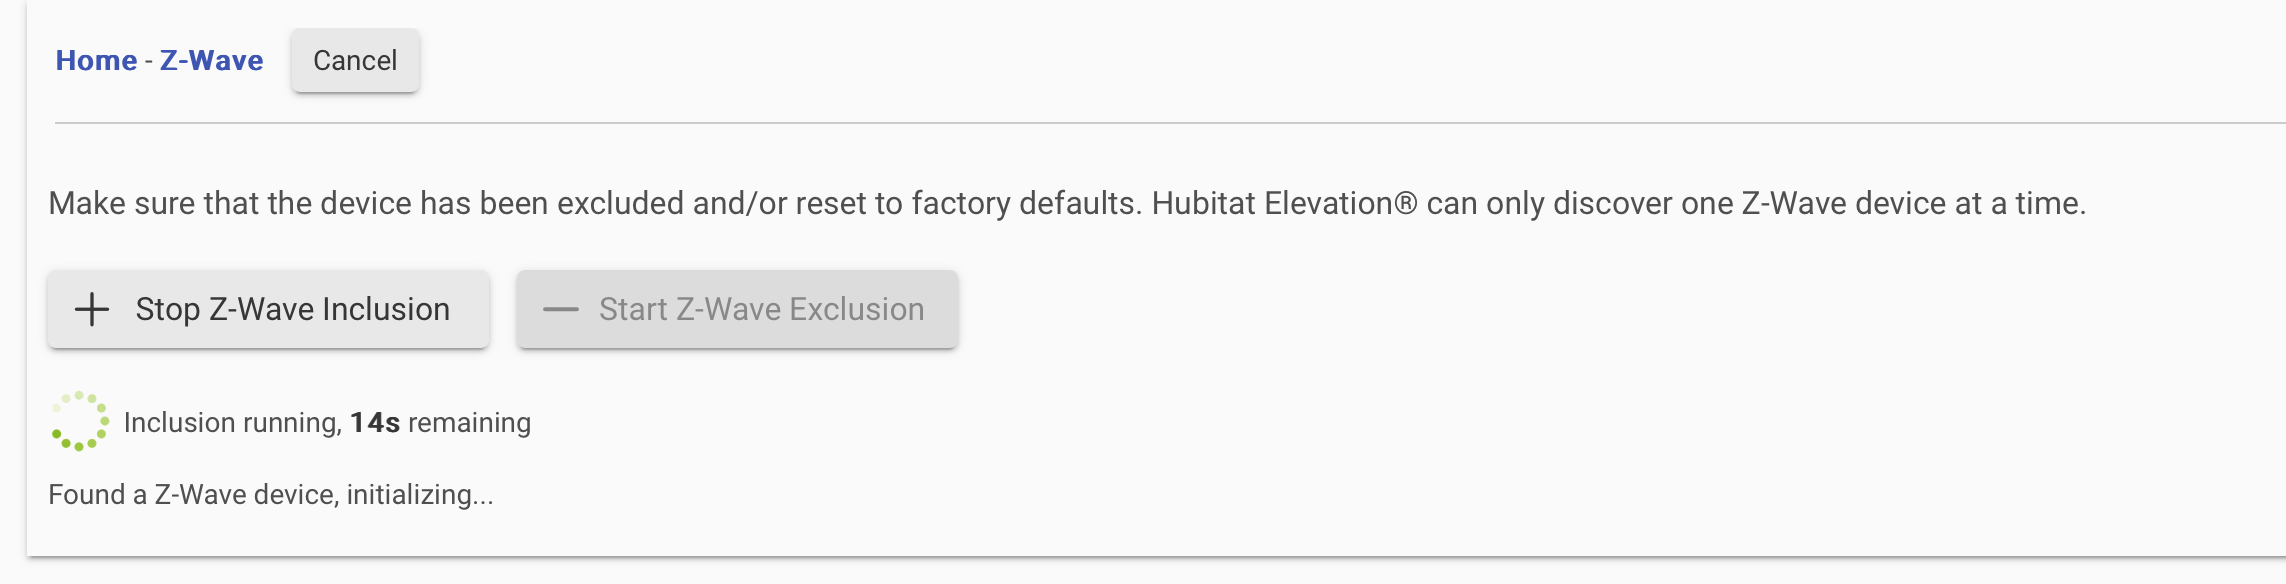Click the "Found a Z-Wave device" message

pos(192,495)
